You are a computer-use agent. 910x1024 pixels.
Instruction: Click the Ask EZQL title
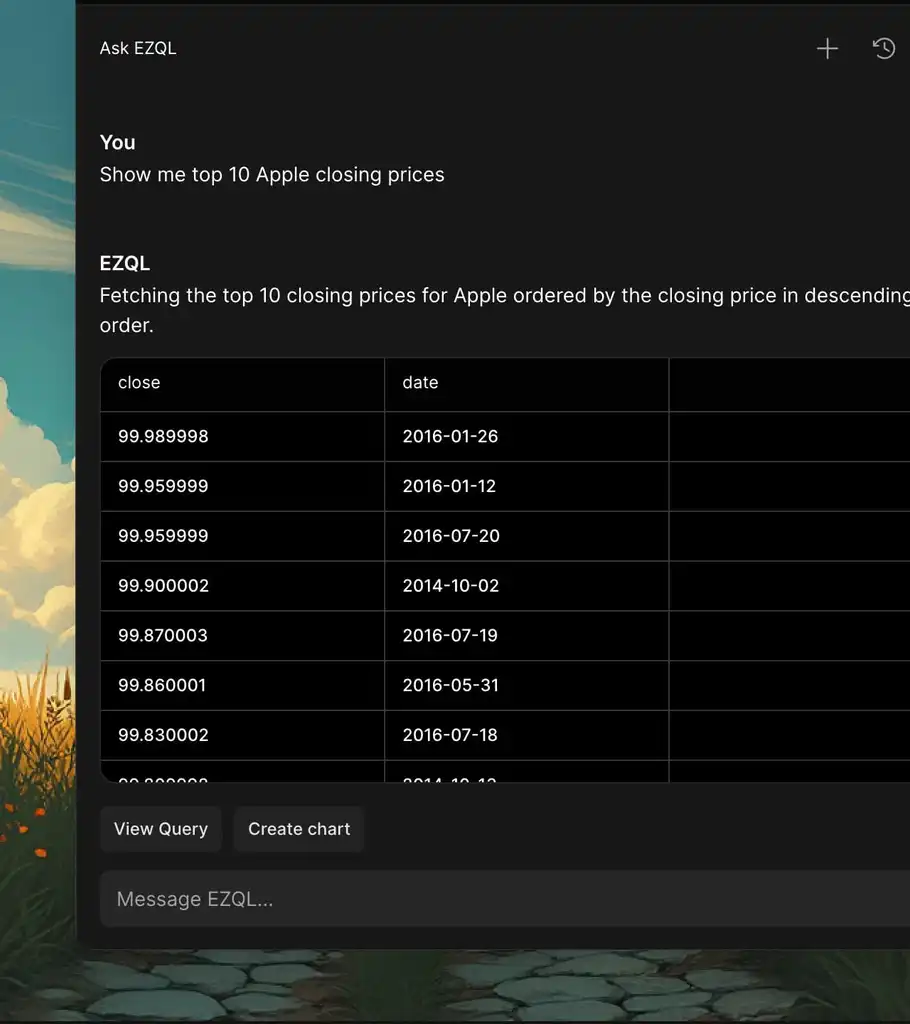coord(138,47)
